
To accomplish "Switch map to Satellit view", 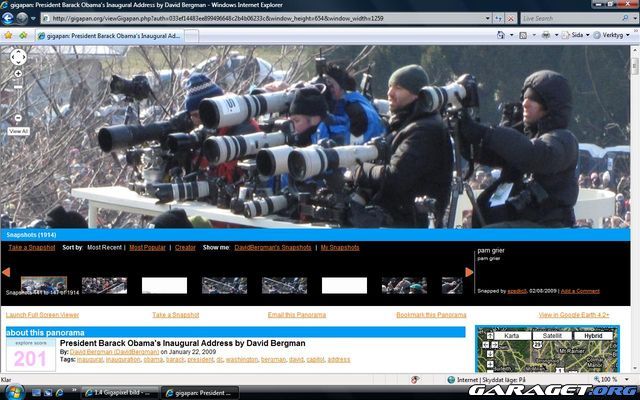I will click(x=552, y=336).
